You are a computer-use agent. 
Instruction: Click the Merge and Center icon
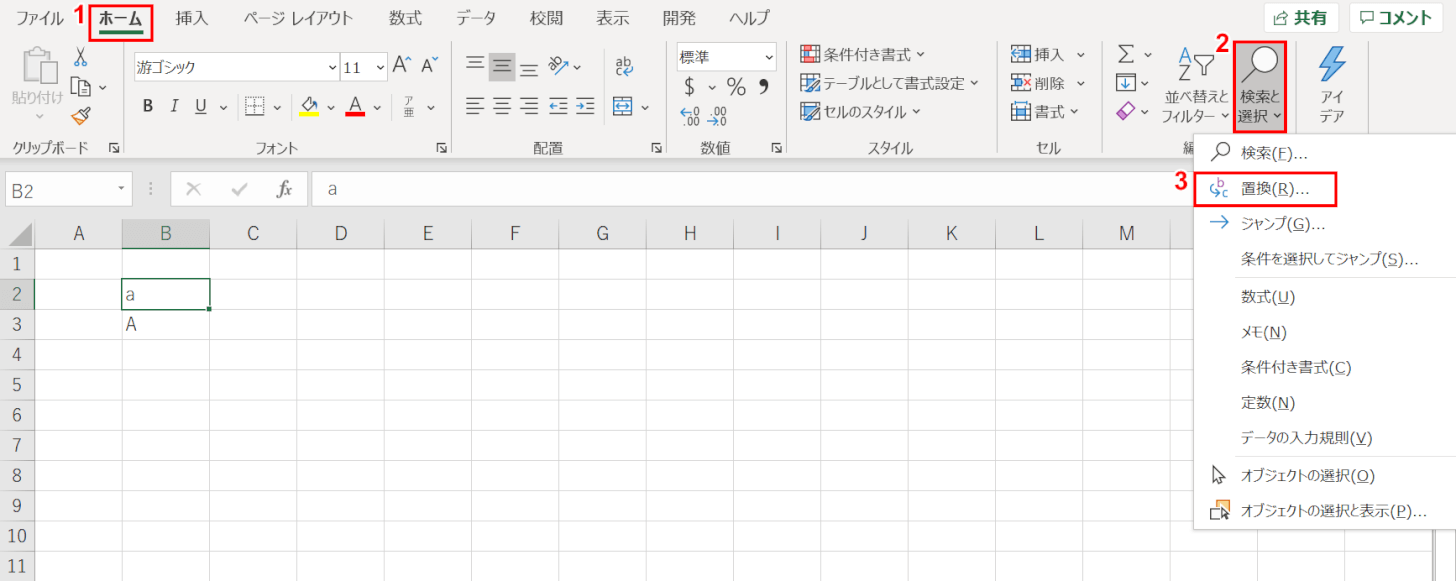tap(623, 106)
